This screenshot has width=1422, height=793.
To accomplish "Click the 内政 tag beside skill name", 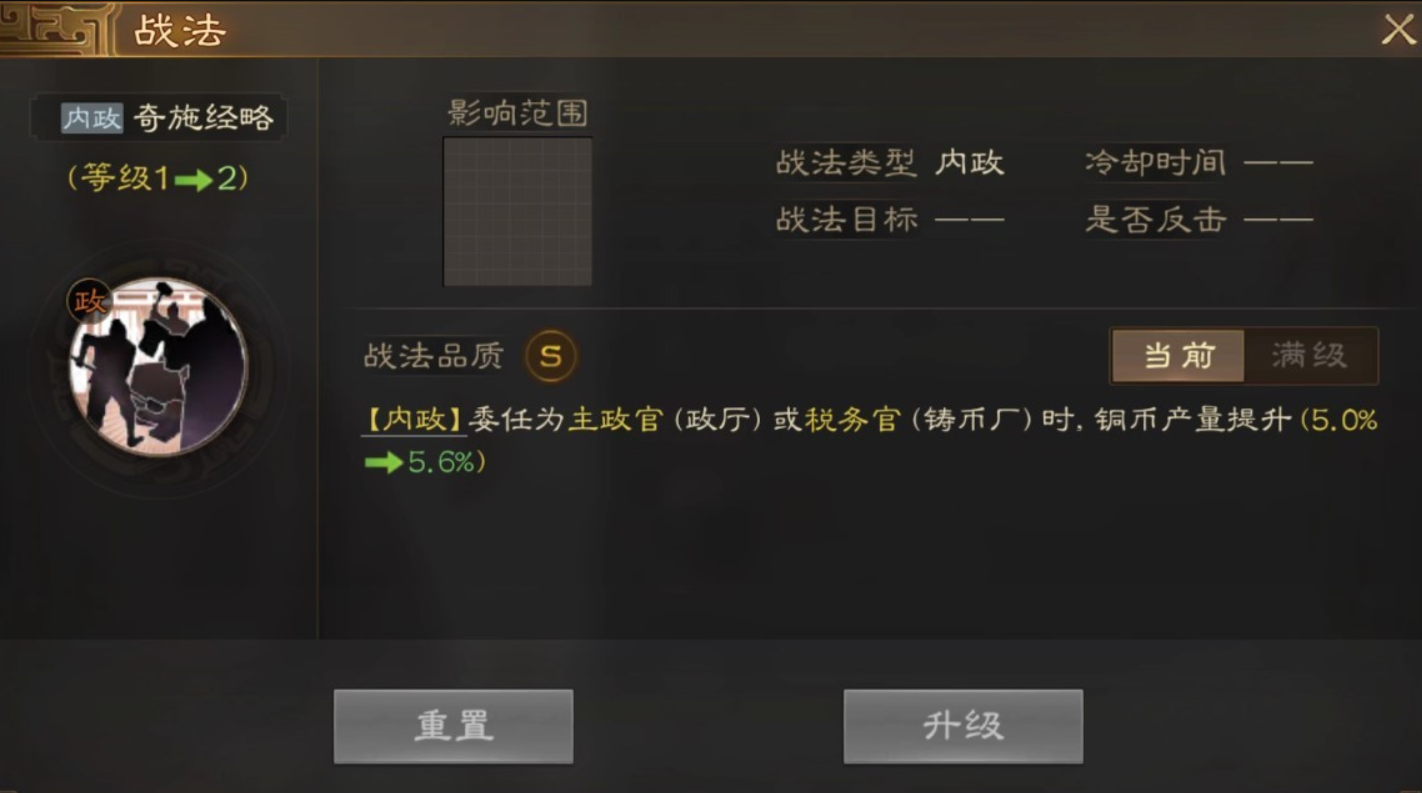I will [x=92, y=118].
